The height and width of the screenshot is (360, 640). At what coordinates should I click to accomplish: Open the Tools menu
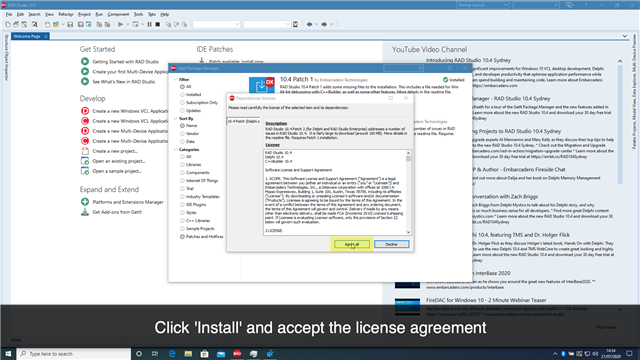[x=138, y=14]
